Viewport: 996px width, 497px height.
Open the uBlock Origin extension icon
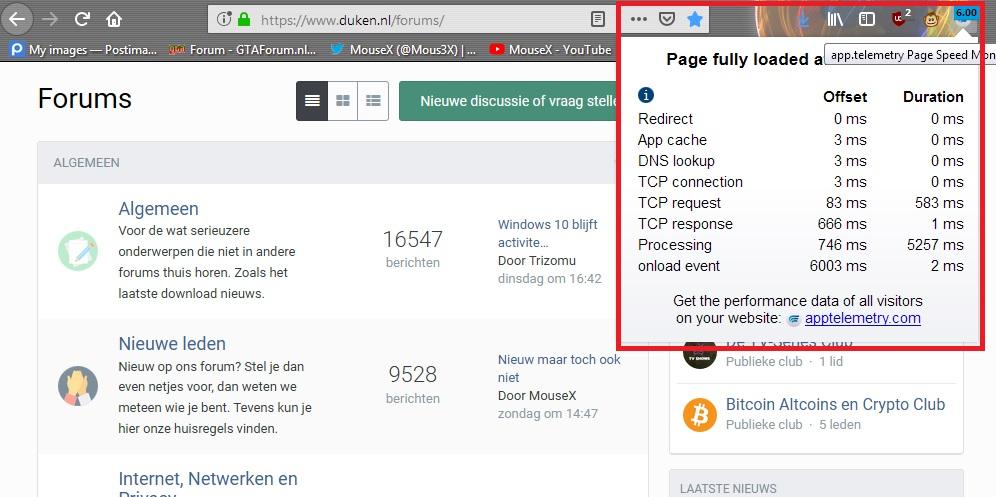898,19
